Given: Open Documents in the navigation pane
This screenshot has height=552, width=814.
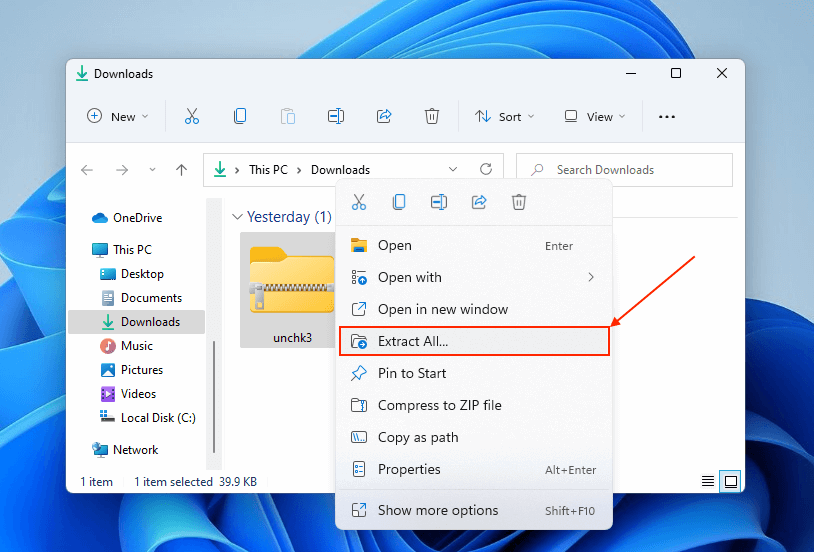Looking at the screenshot, I should [151, 298].
